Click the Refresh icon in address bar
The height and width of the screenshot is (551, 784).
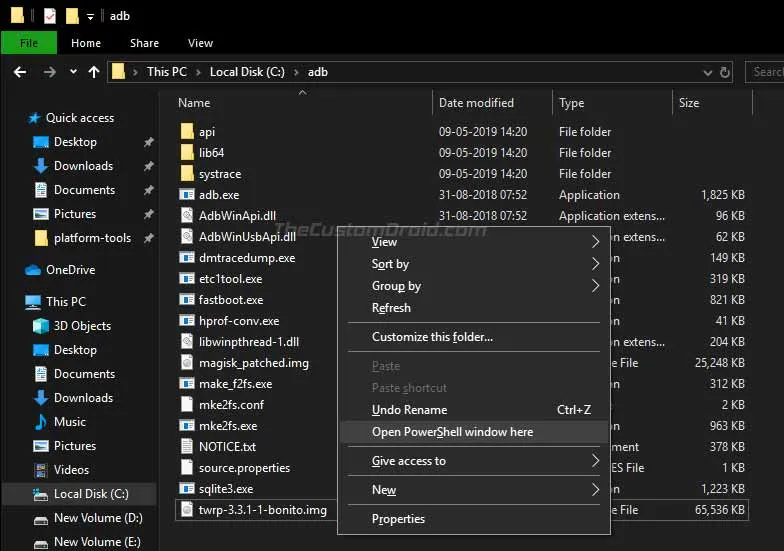click(x=724, y=72)
